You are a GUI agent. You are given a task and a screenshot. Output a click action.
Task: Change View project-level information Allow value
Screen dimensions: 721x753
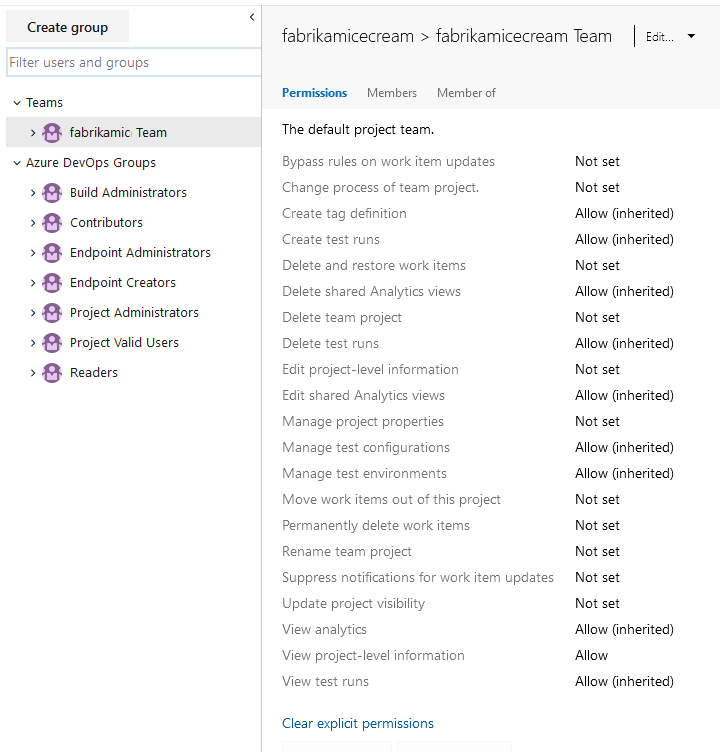591,655
